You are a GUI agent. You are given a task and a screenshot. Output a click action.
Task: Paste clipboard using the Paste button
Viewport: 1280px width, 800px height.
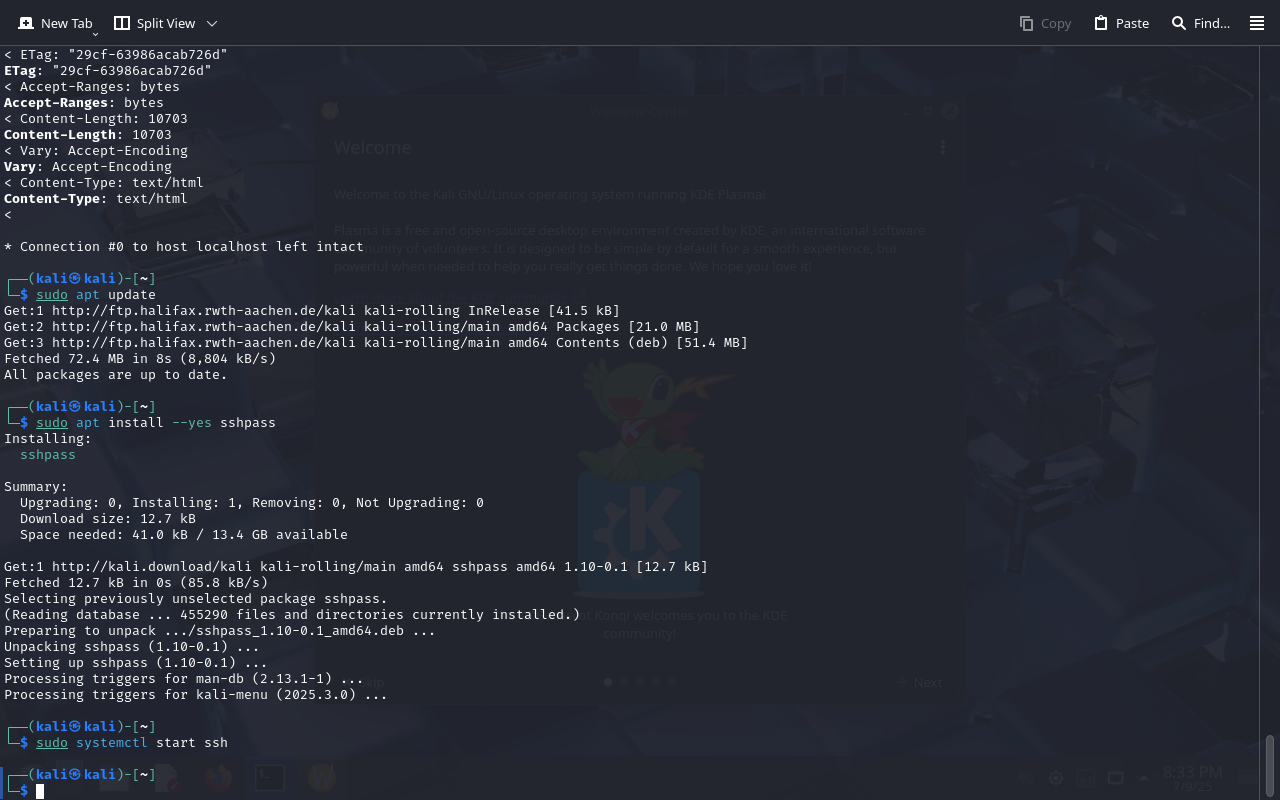[x=1121, y=23]
